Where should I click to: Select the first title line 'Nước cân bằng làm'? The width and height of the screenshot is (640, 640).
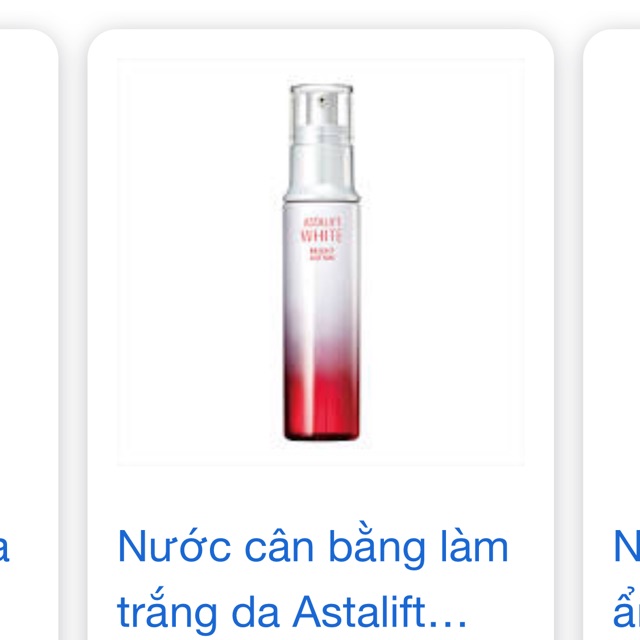click(x=313, y=547)
